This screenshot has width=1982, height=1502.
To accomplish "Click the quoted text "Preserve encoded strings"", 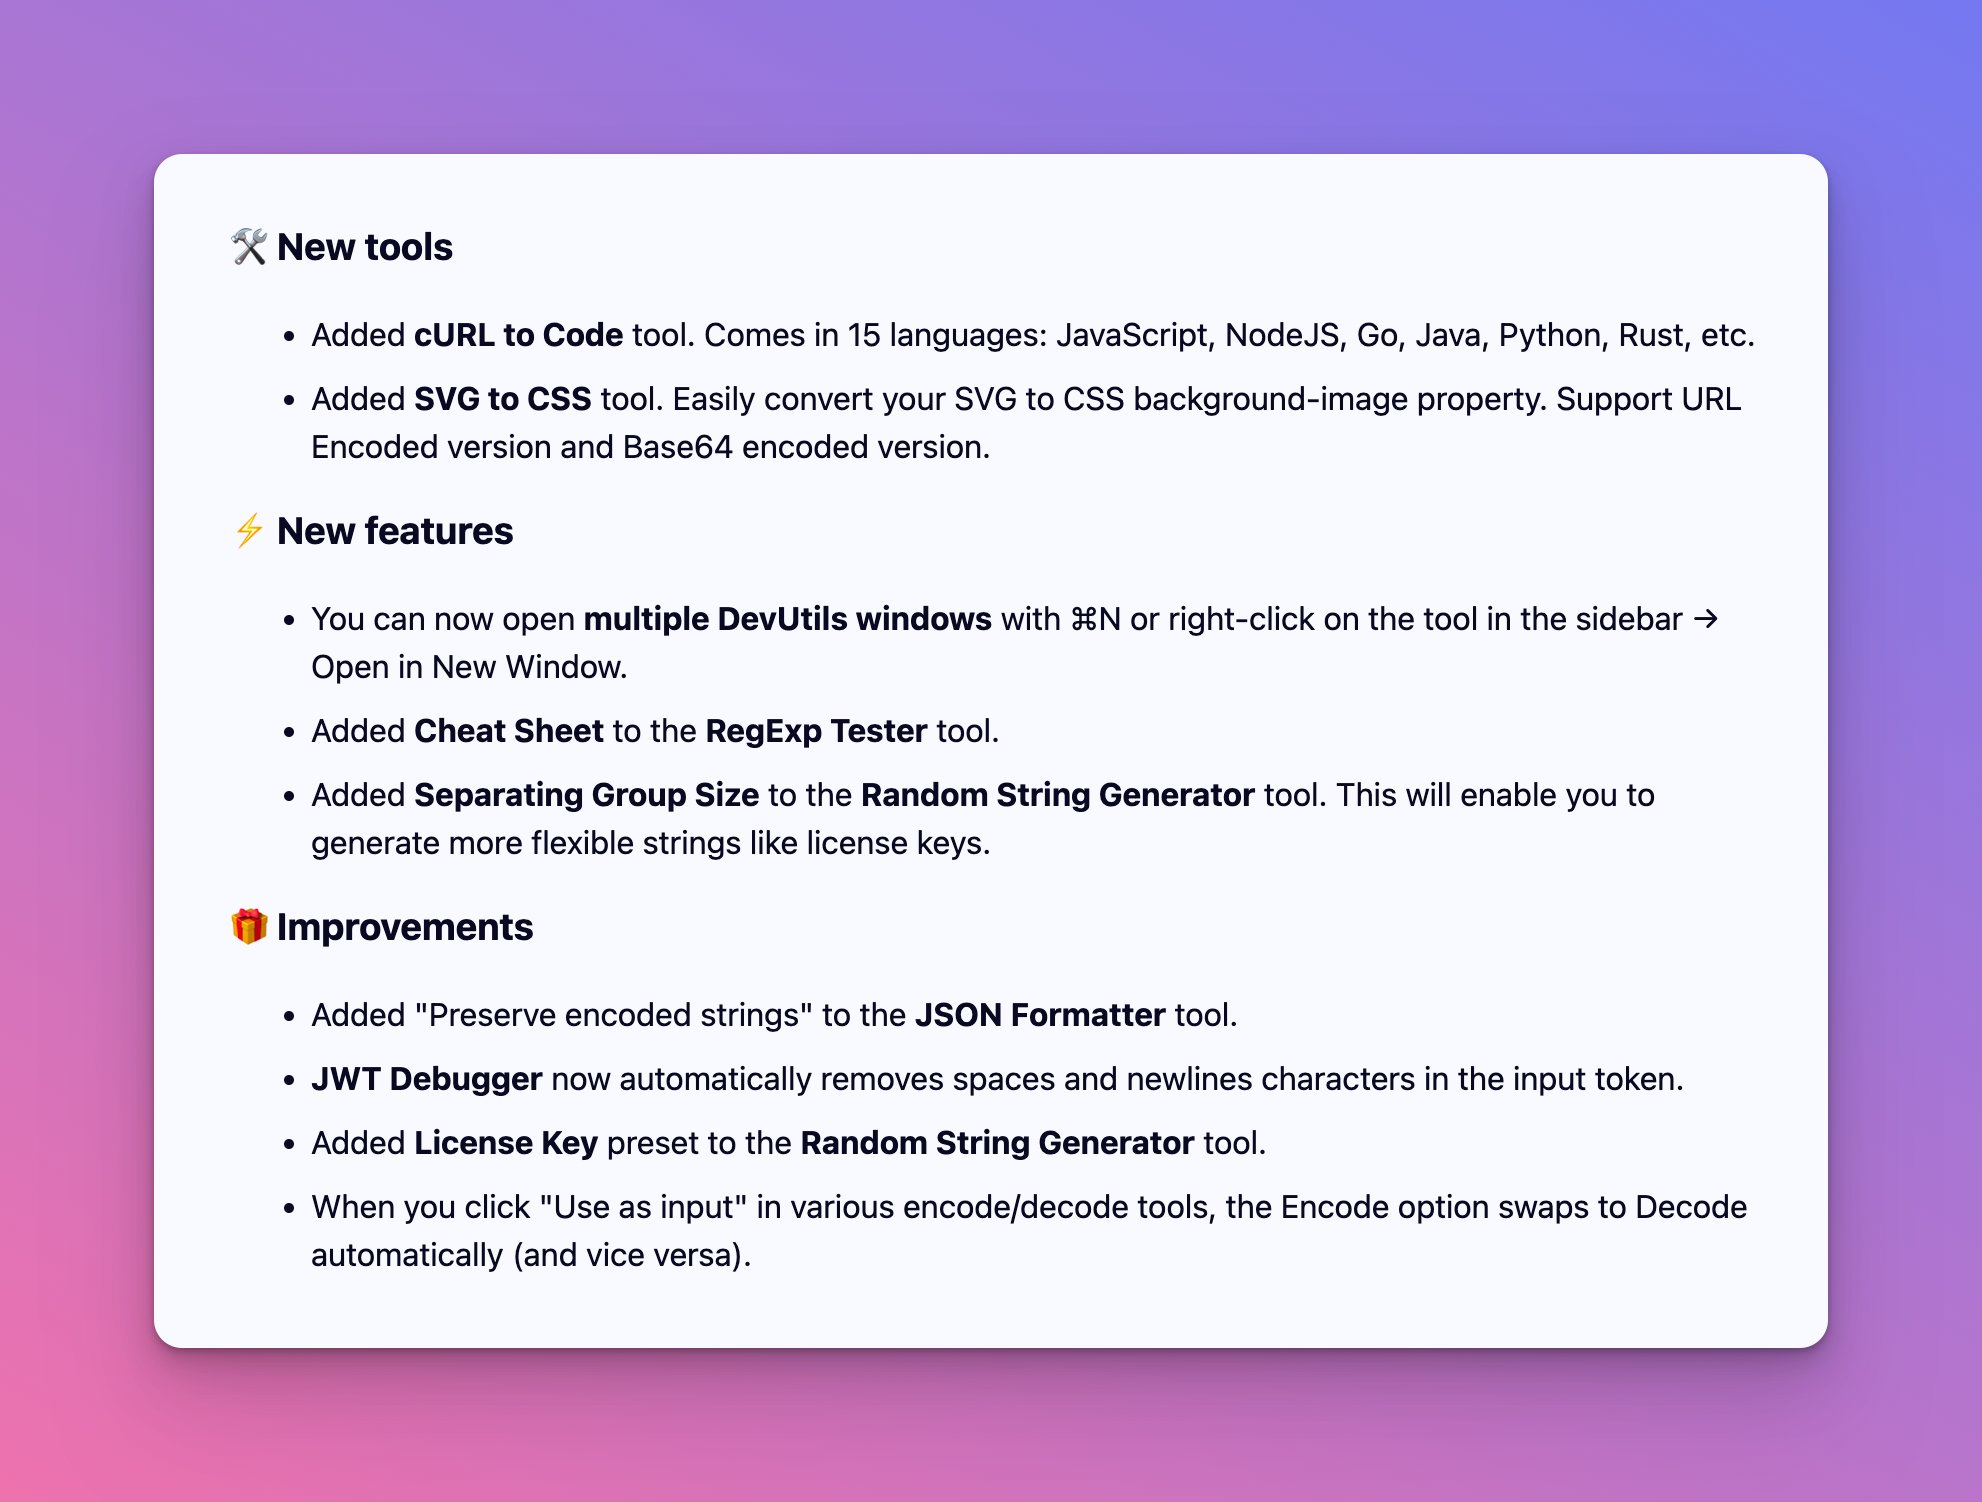I will point(614,1015).
